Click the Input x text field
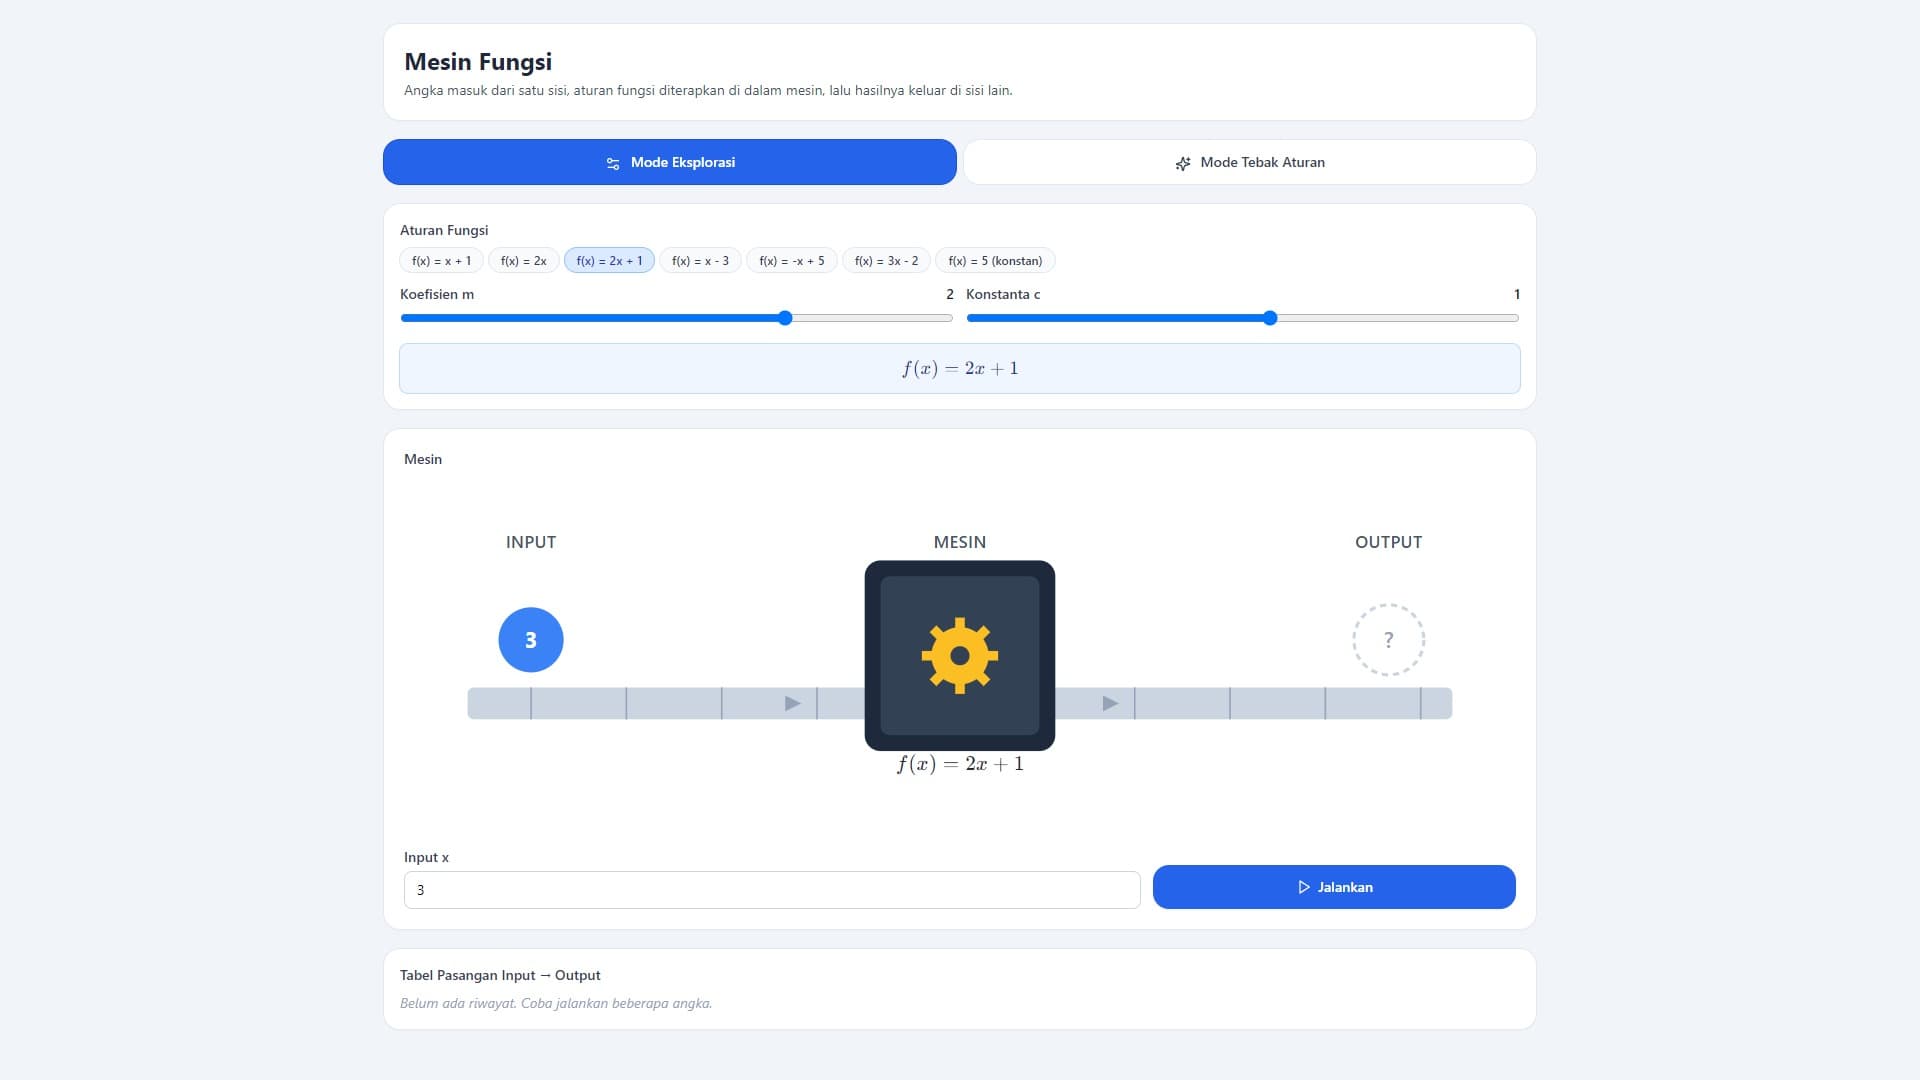1920x1080 pixels. coord(772,890)
